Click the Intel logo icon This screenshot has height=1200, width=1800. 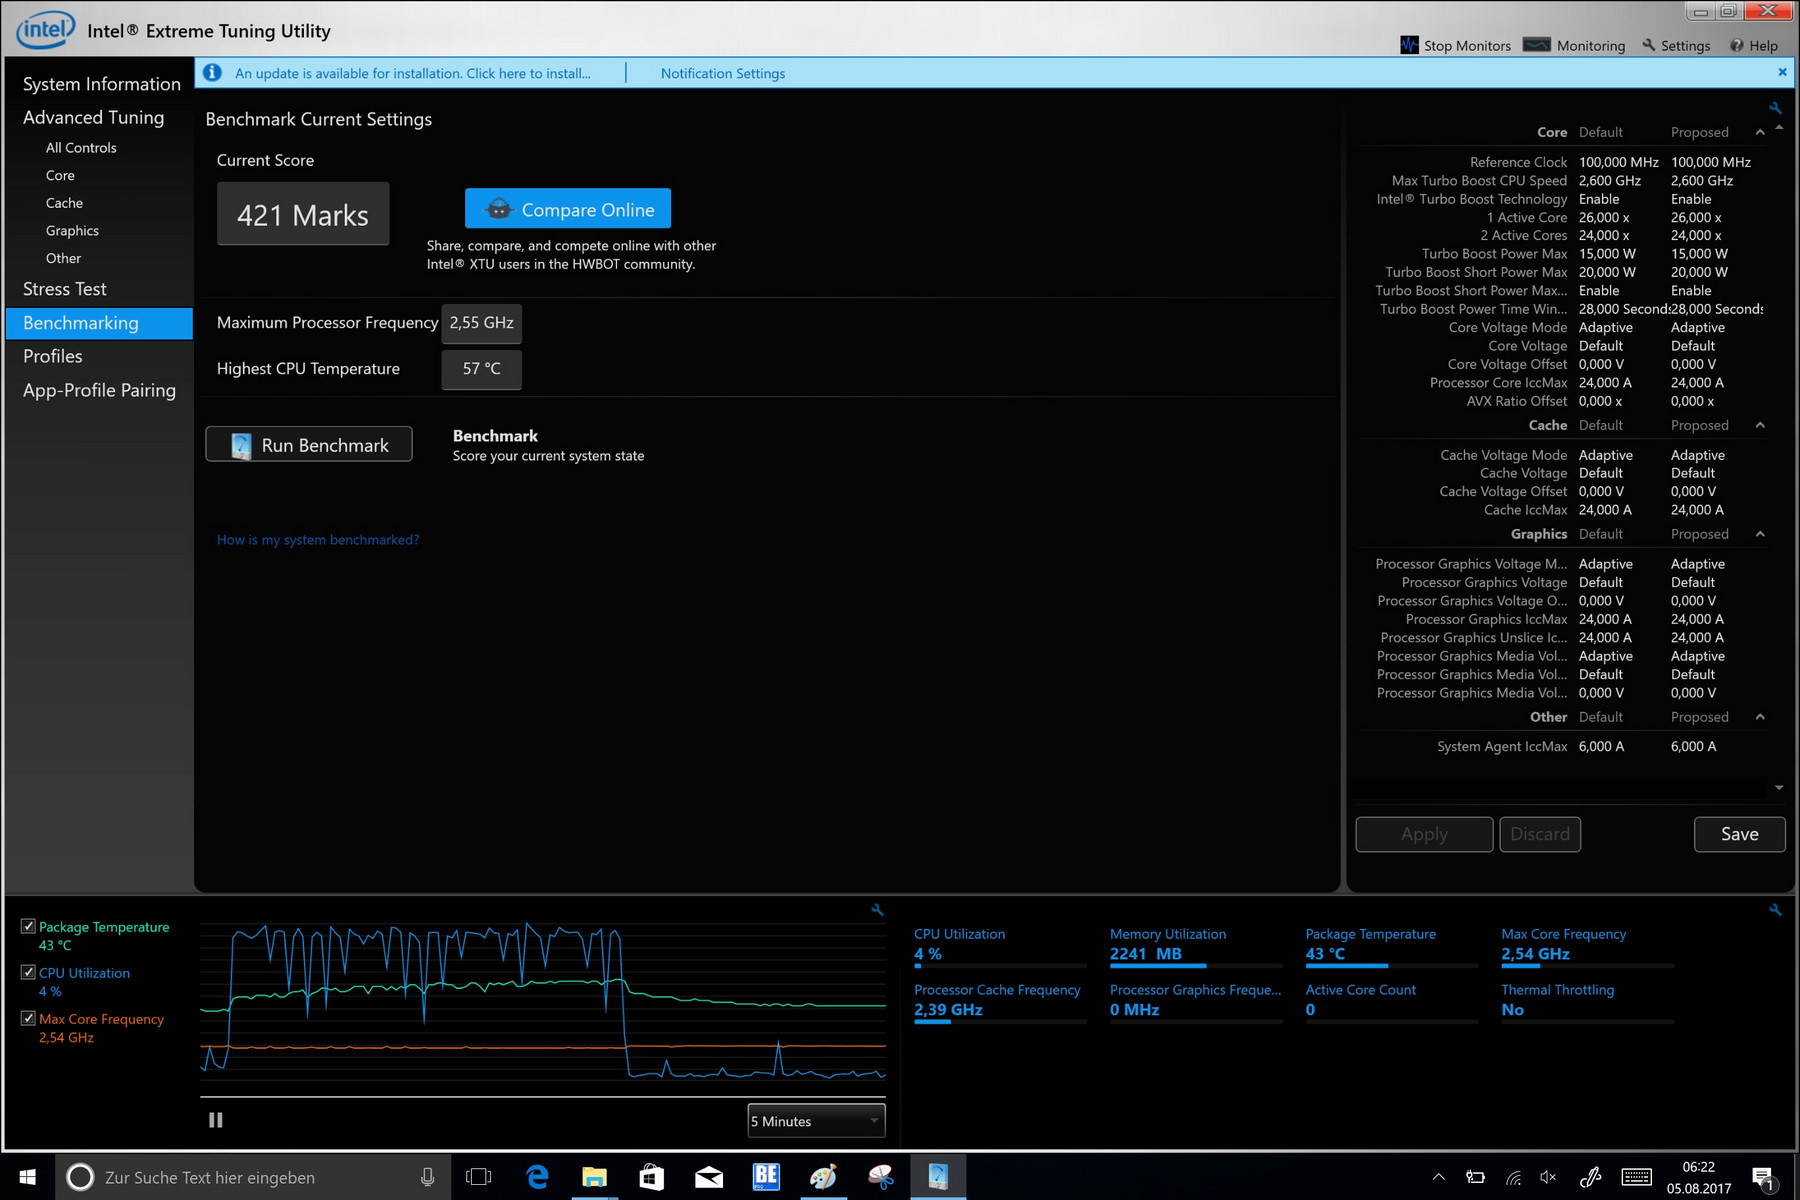pos(45,29)
